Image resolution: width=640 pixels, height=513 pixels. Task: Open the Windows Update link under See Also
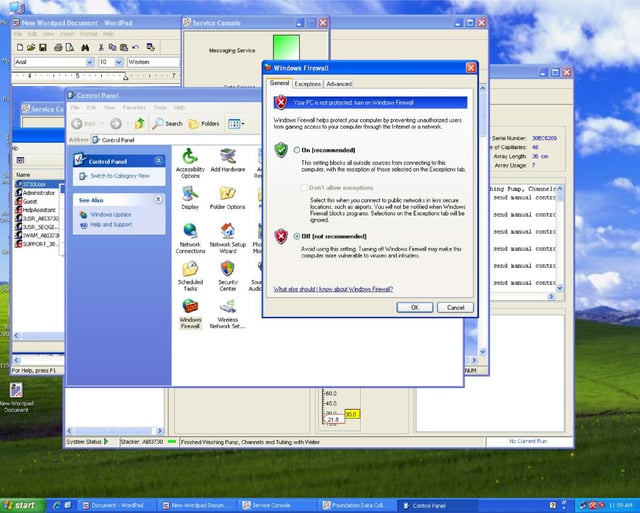click(x=111, y=215)
